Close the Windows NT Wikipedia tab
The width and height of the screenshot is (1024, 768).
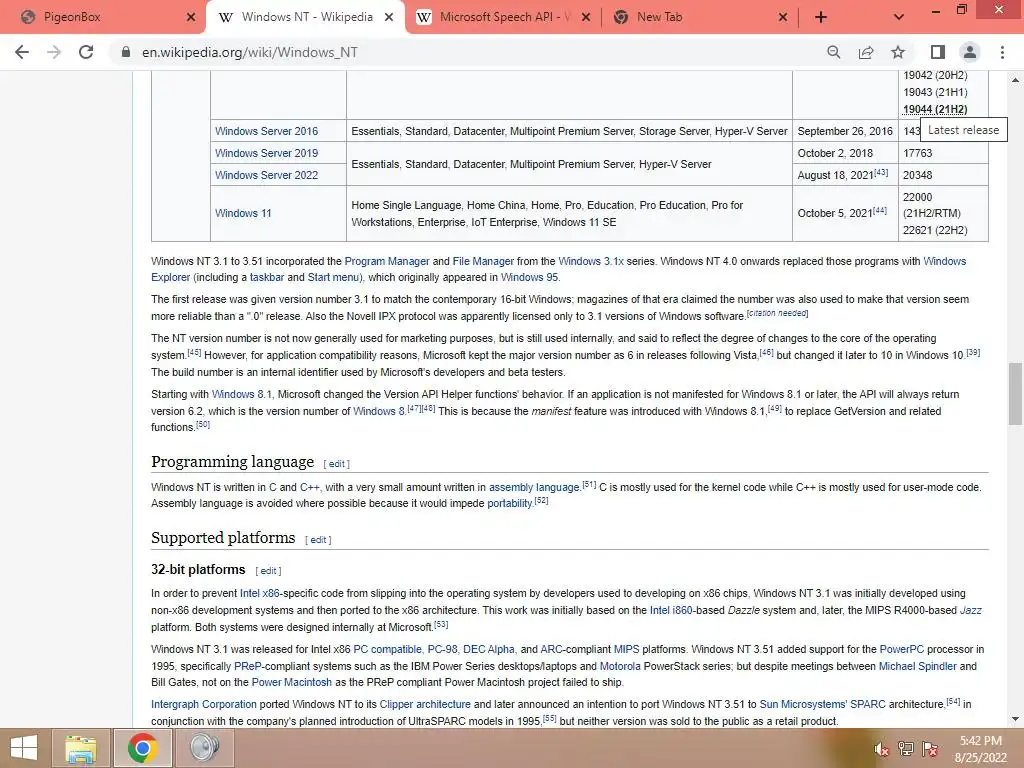tap(389, 18)
